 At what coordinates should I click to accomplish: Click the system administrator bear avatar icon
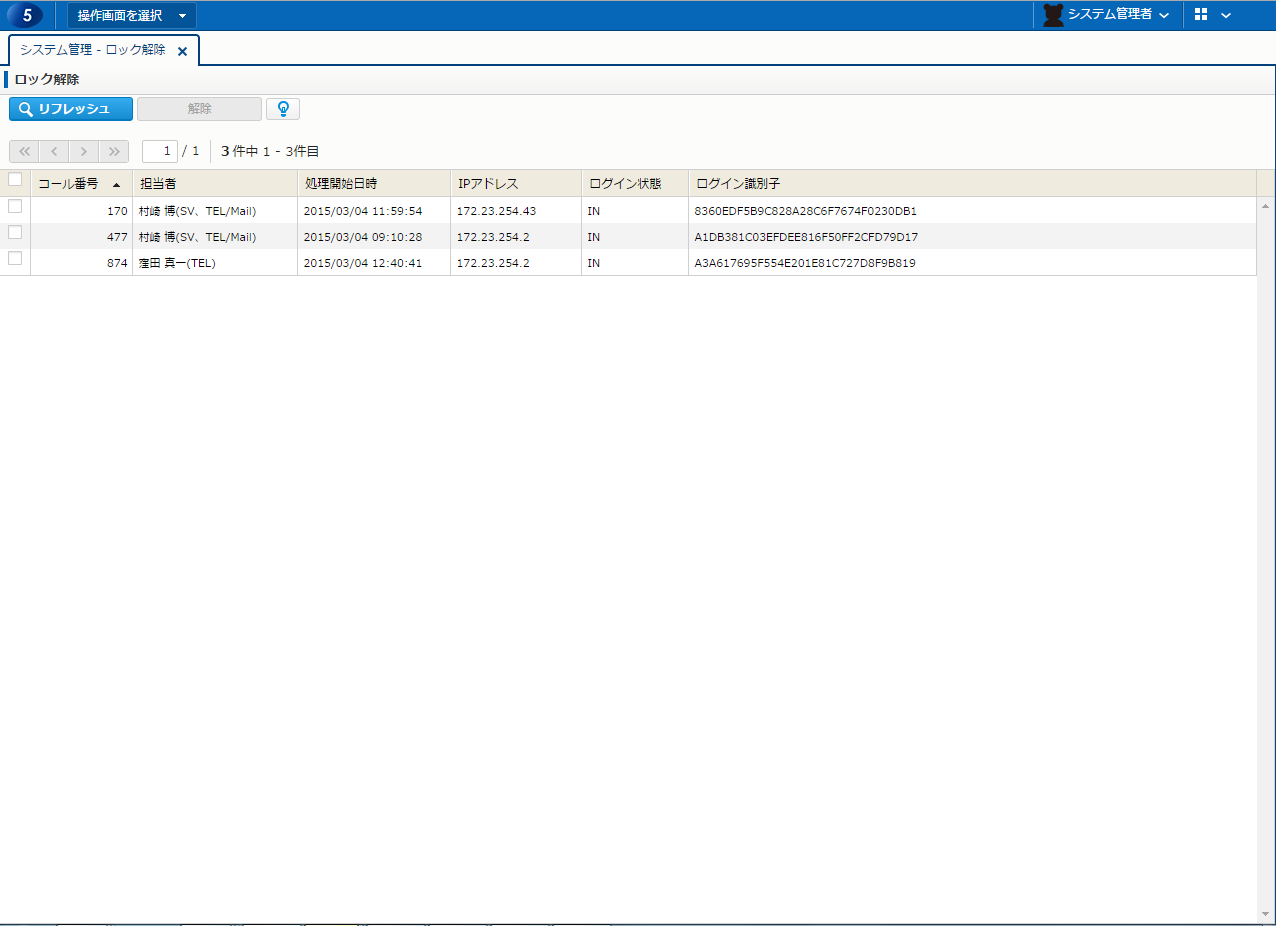click(x=1053, y=15)
